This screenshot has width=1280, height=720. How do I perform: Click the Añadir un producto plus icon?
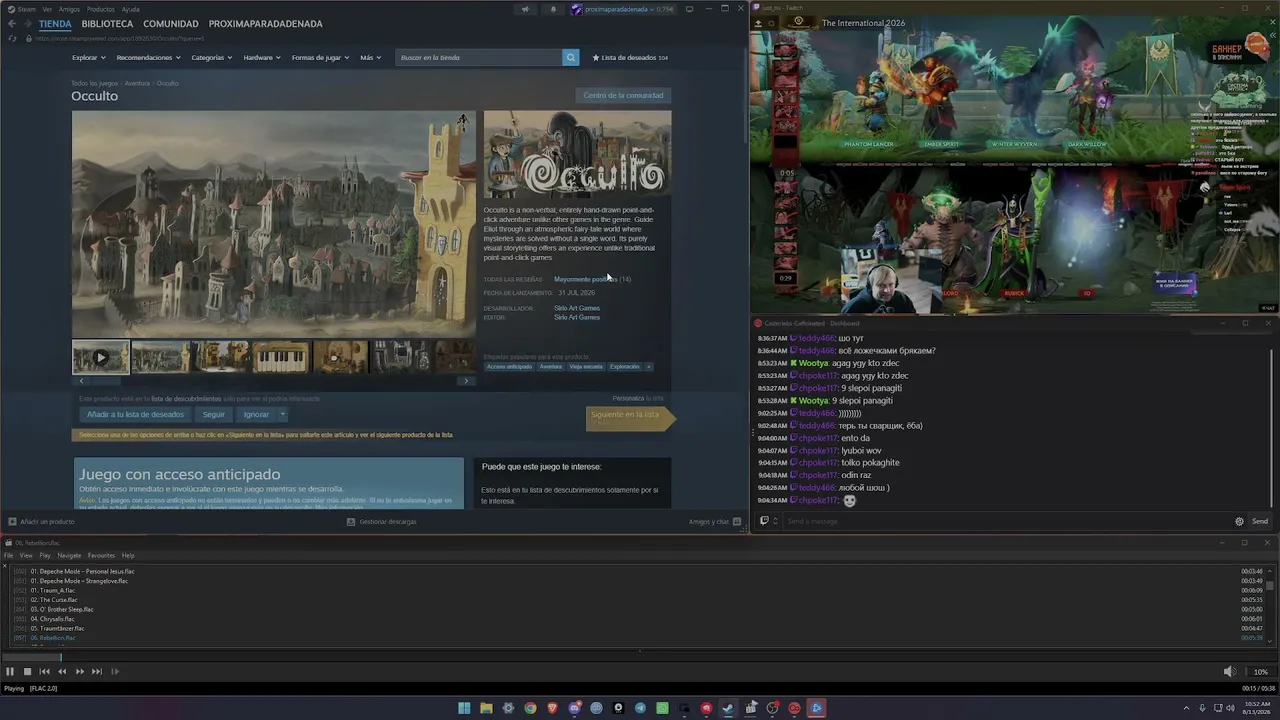click(12, 522)
